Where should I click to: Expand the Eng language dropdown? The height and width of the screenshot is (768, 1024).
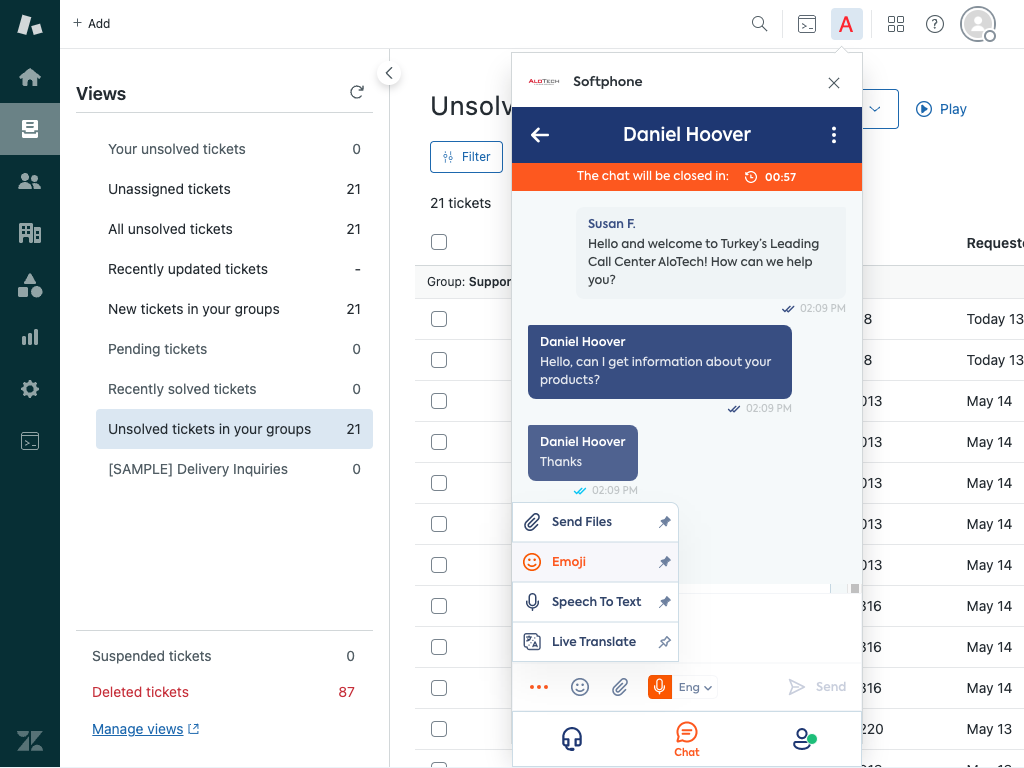pyautogui.click(x=696, y=687)
